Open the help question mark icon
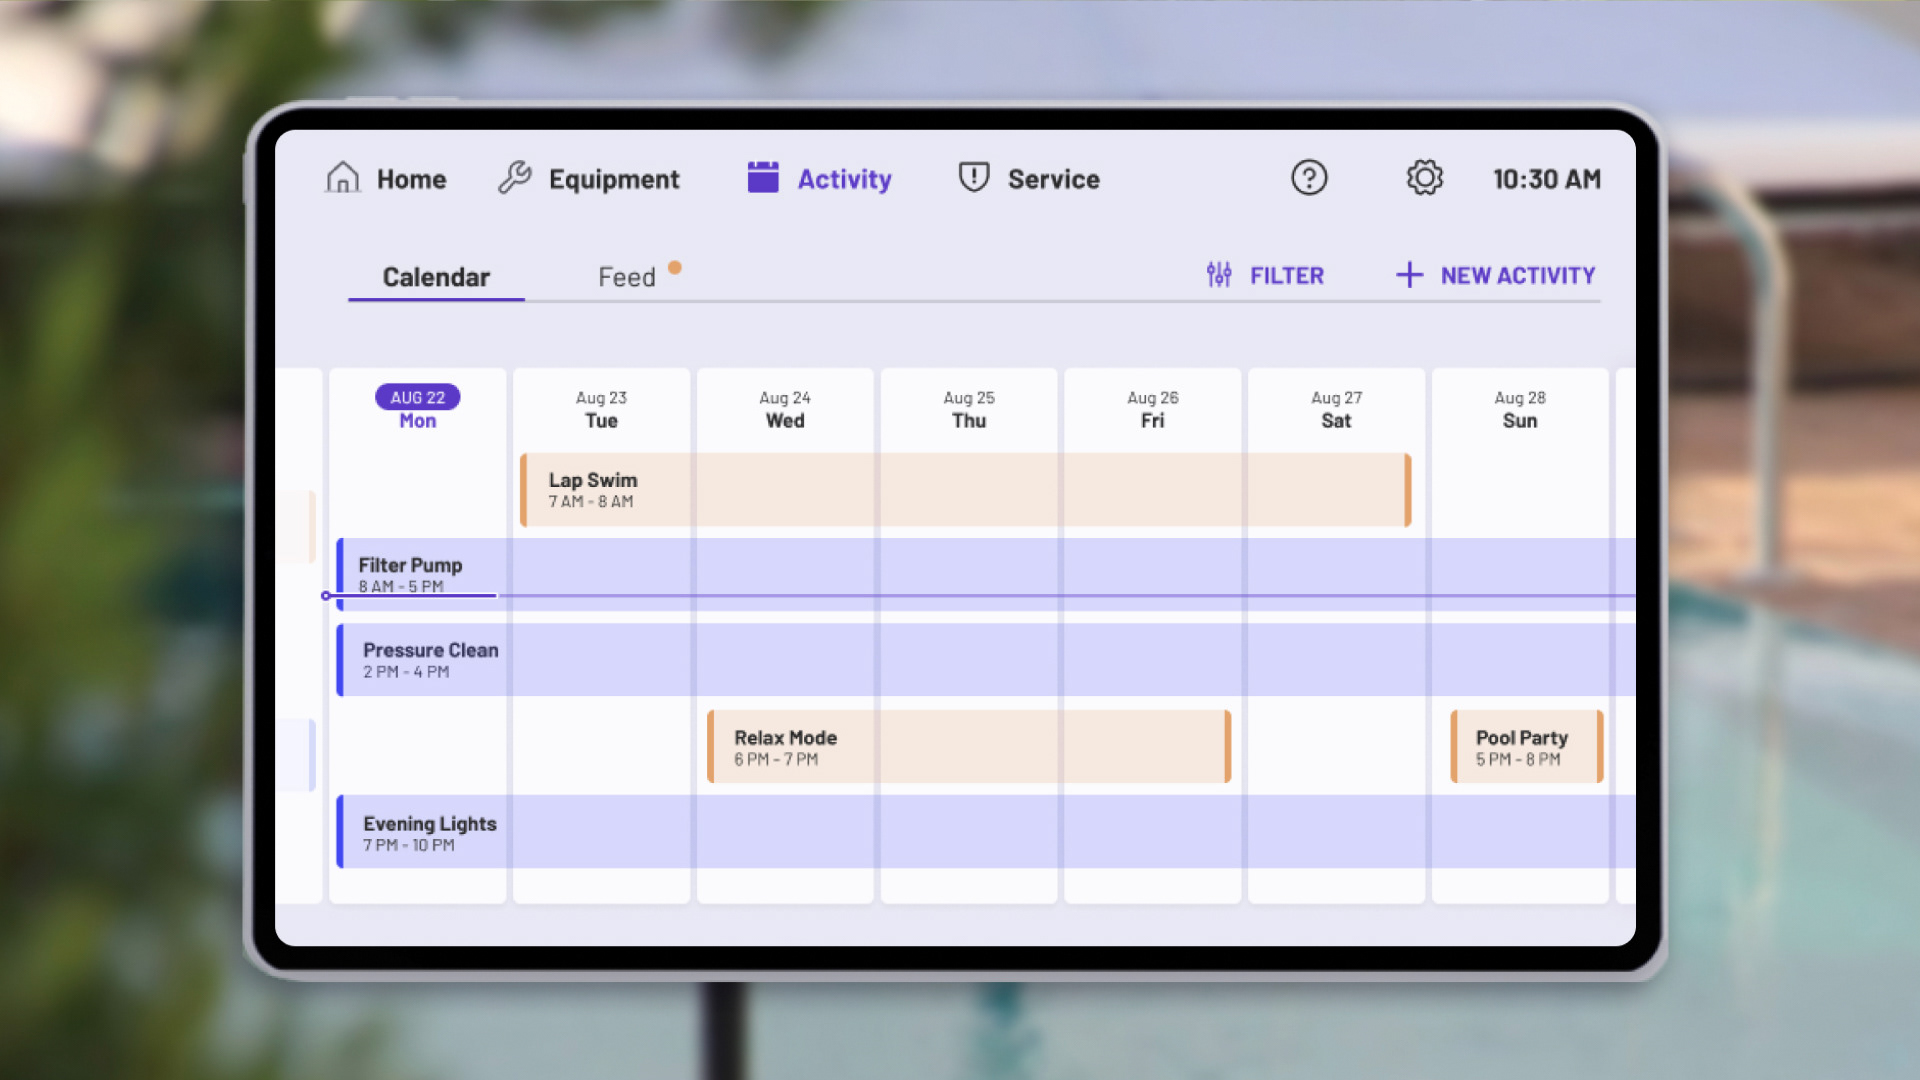Viewport: 1920px width, 1080px height. click(x=1308, y=178)
